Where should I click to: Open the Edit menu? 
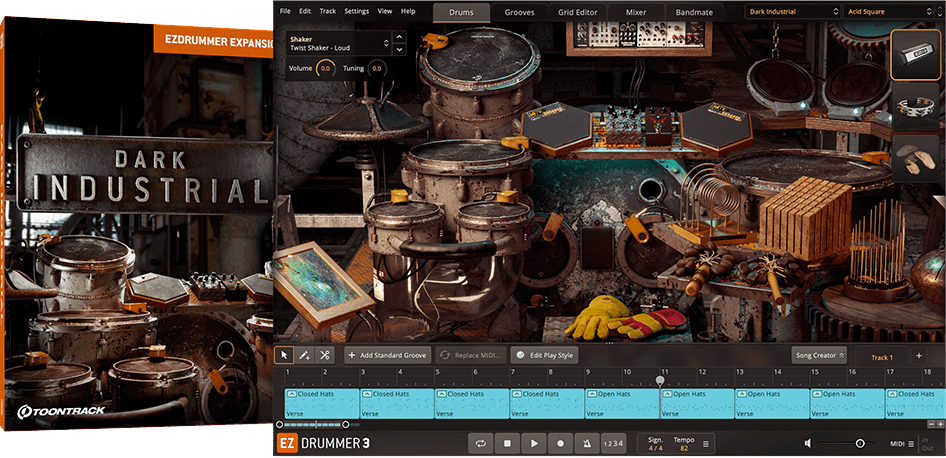305,11
